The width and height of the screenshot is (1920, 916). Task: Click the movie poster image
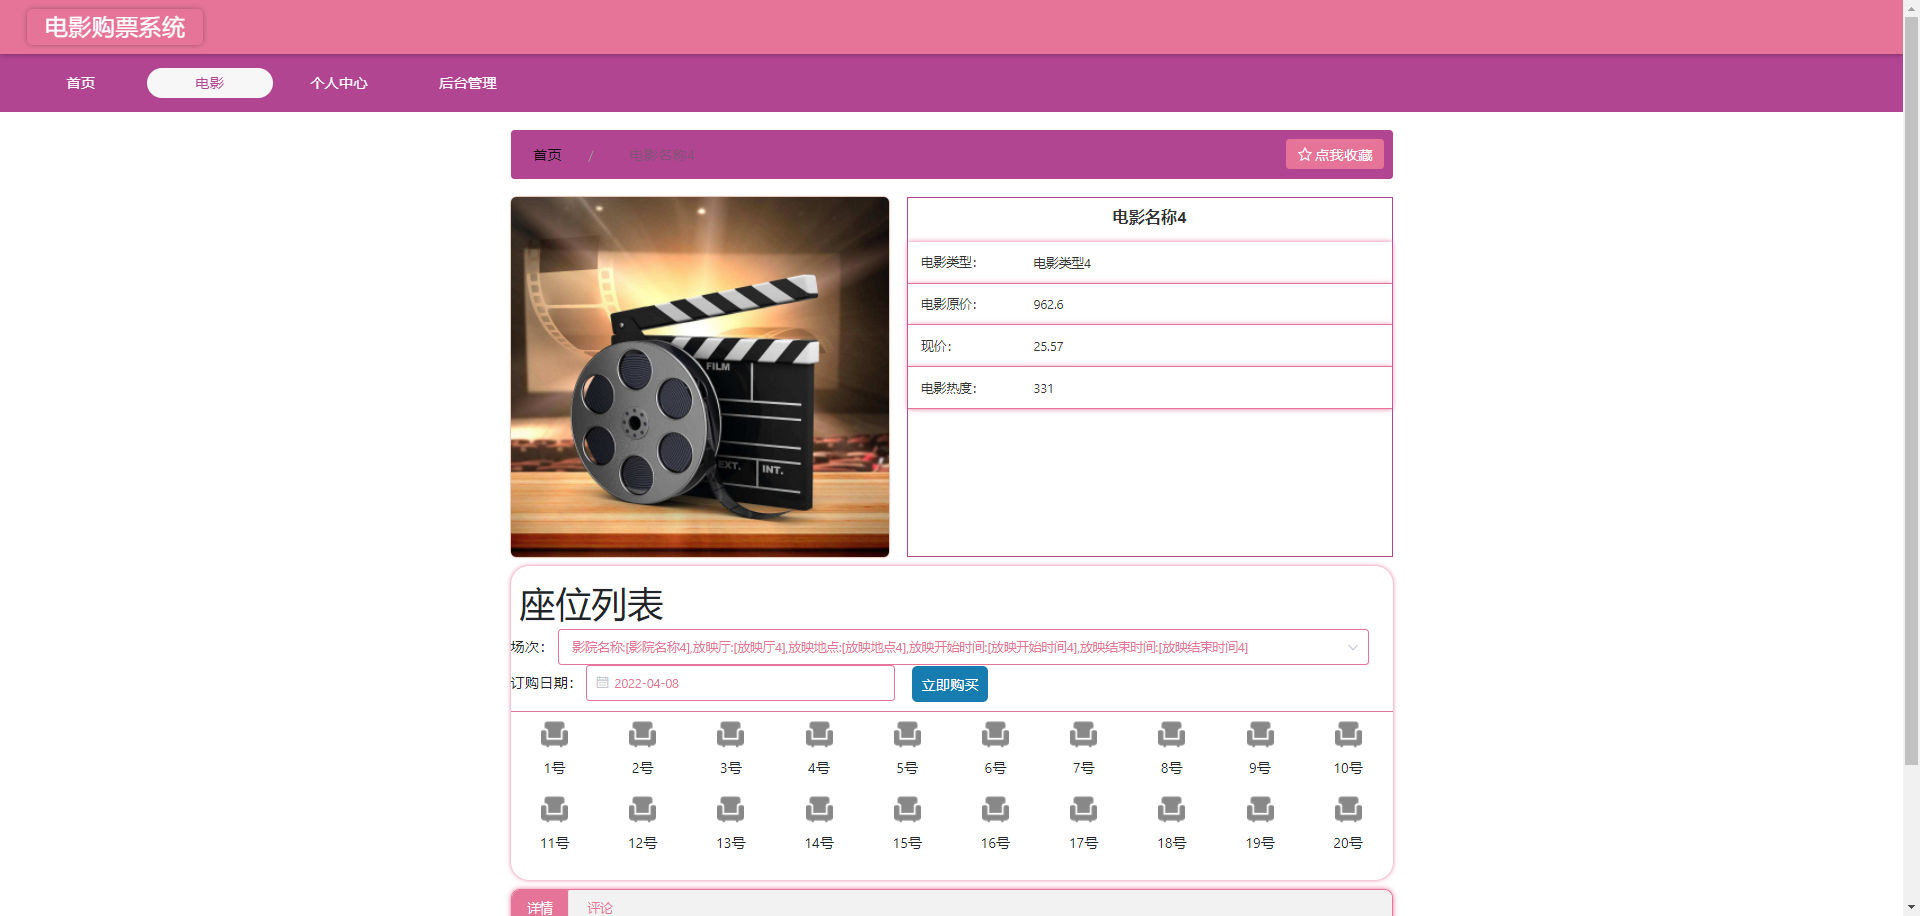[699, 376]
